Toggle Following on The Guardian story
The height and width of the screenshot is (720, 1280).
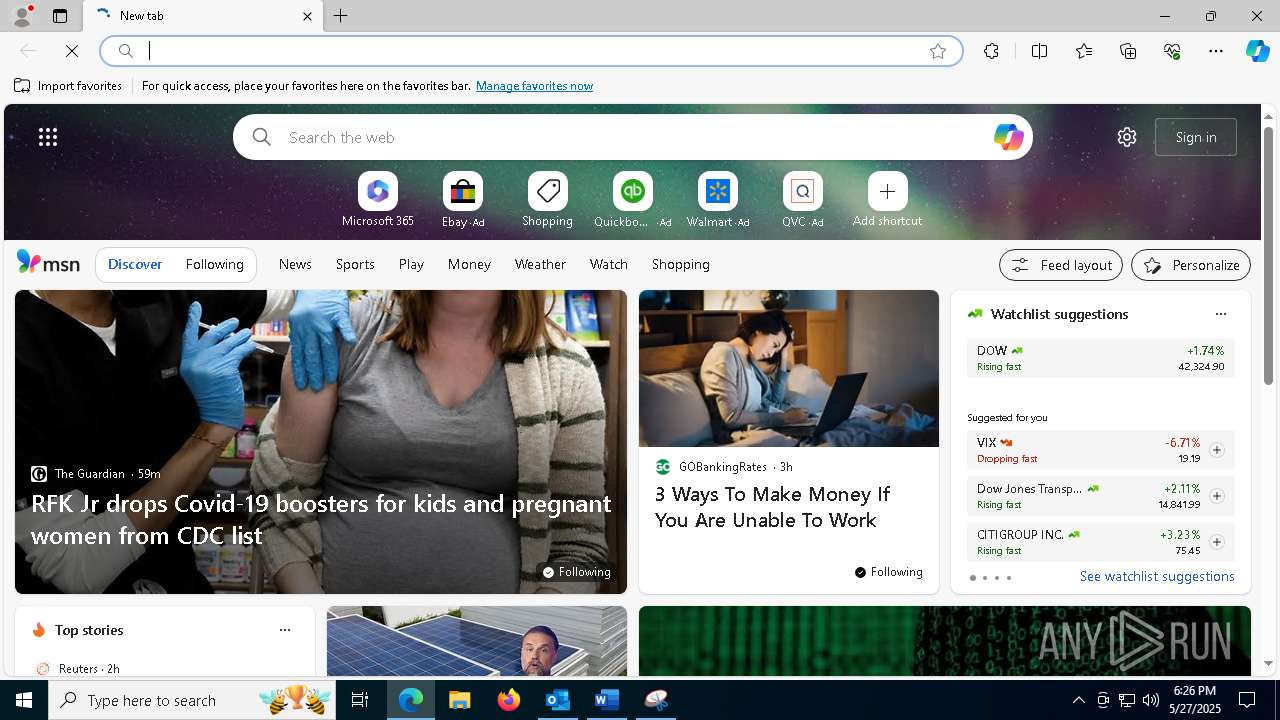coord(576,572)
